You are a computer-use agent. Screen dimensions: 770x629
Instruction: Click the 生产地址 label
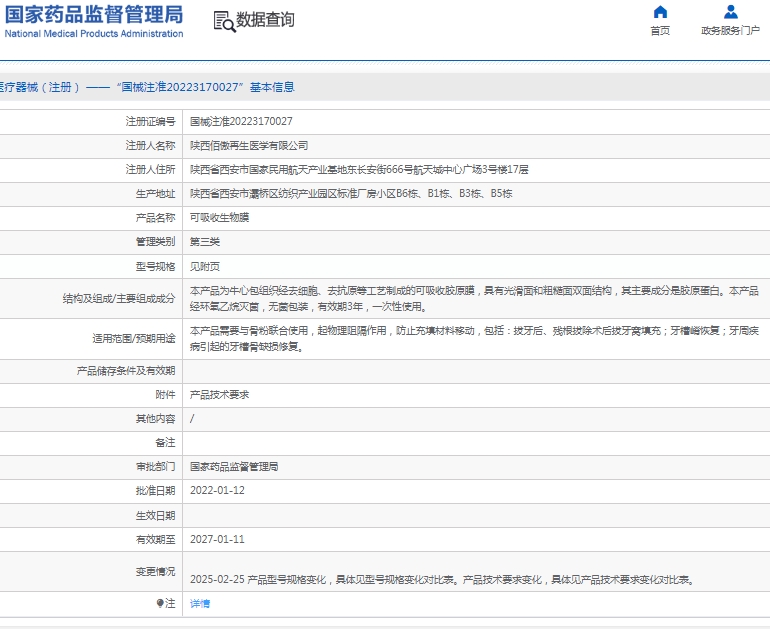tap(155, 193)
